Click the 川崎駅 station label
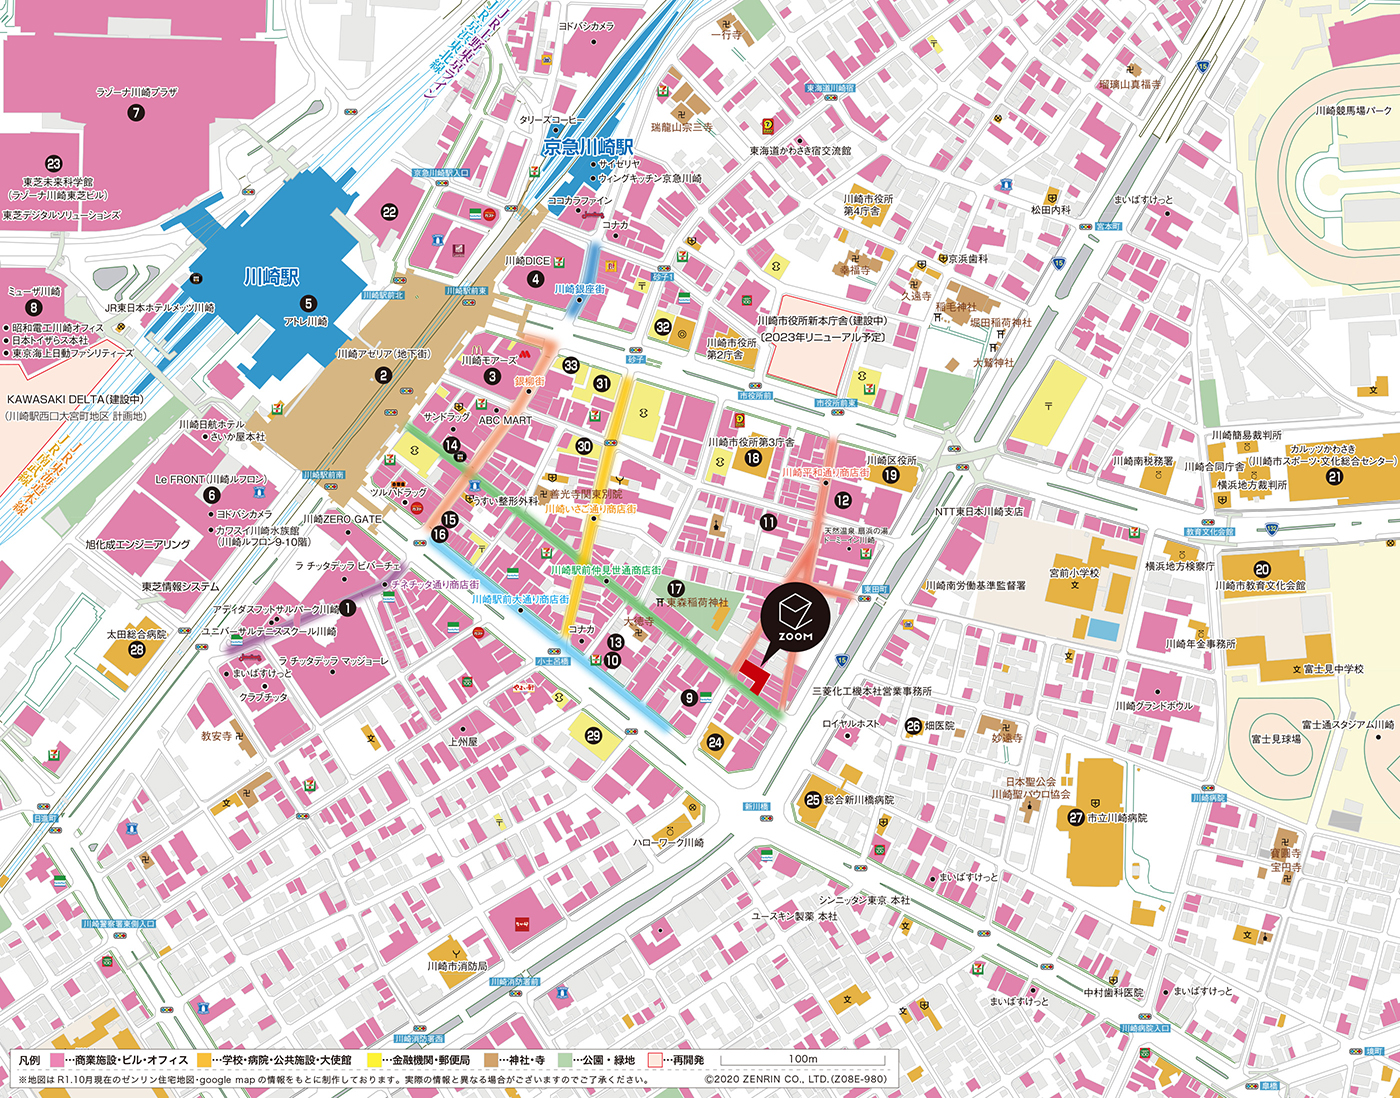Screen dimensions: 1400x1098 point(272,277)
